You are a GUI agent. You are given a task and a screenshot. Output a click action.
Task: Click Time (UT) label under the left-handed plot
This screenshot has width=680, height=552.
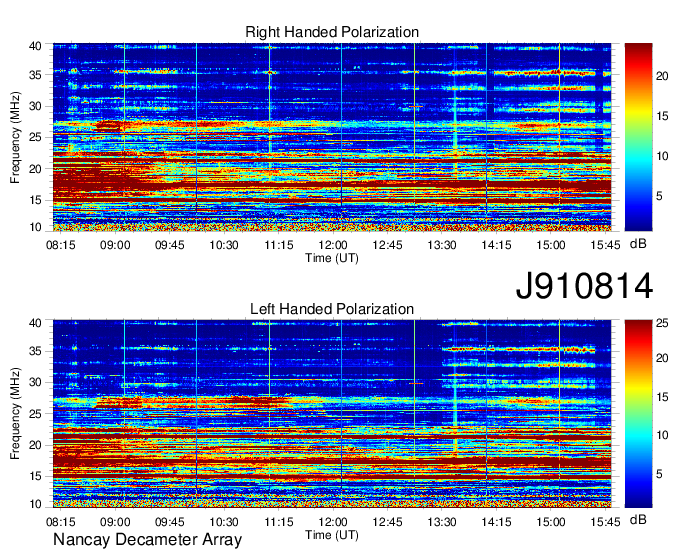[x=332, y=535]
